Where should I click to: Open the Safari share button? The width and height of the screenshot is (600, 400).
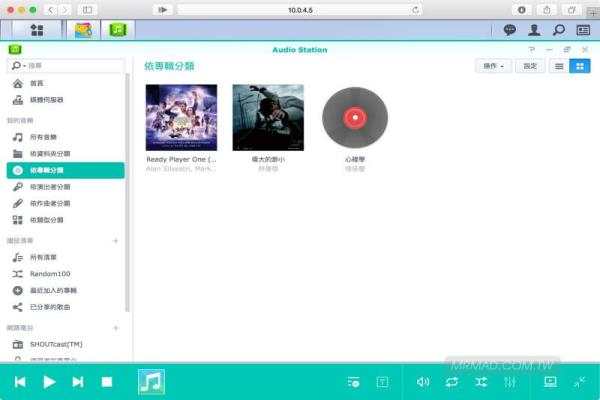tap(546, 10)
